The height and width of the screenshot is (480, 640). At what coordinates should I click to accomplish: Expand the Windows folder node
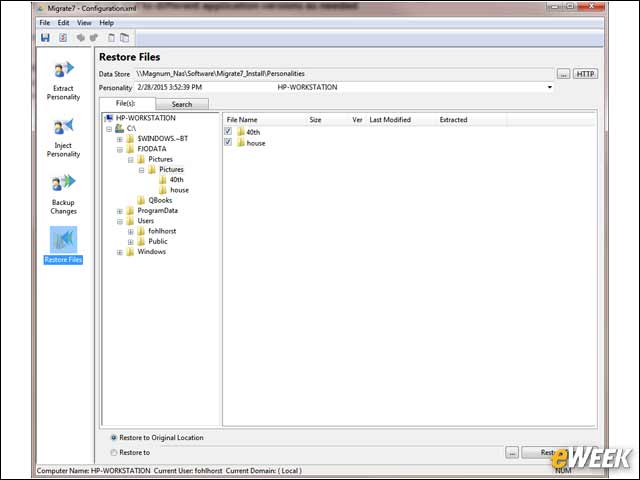120,252
